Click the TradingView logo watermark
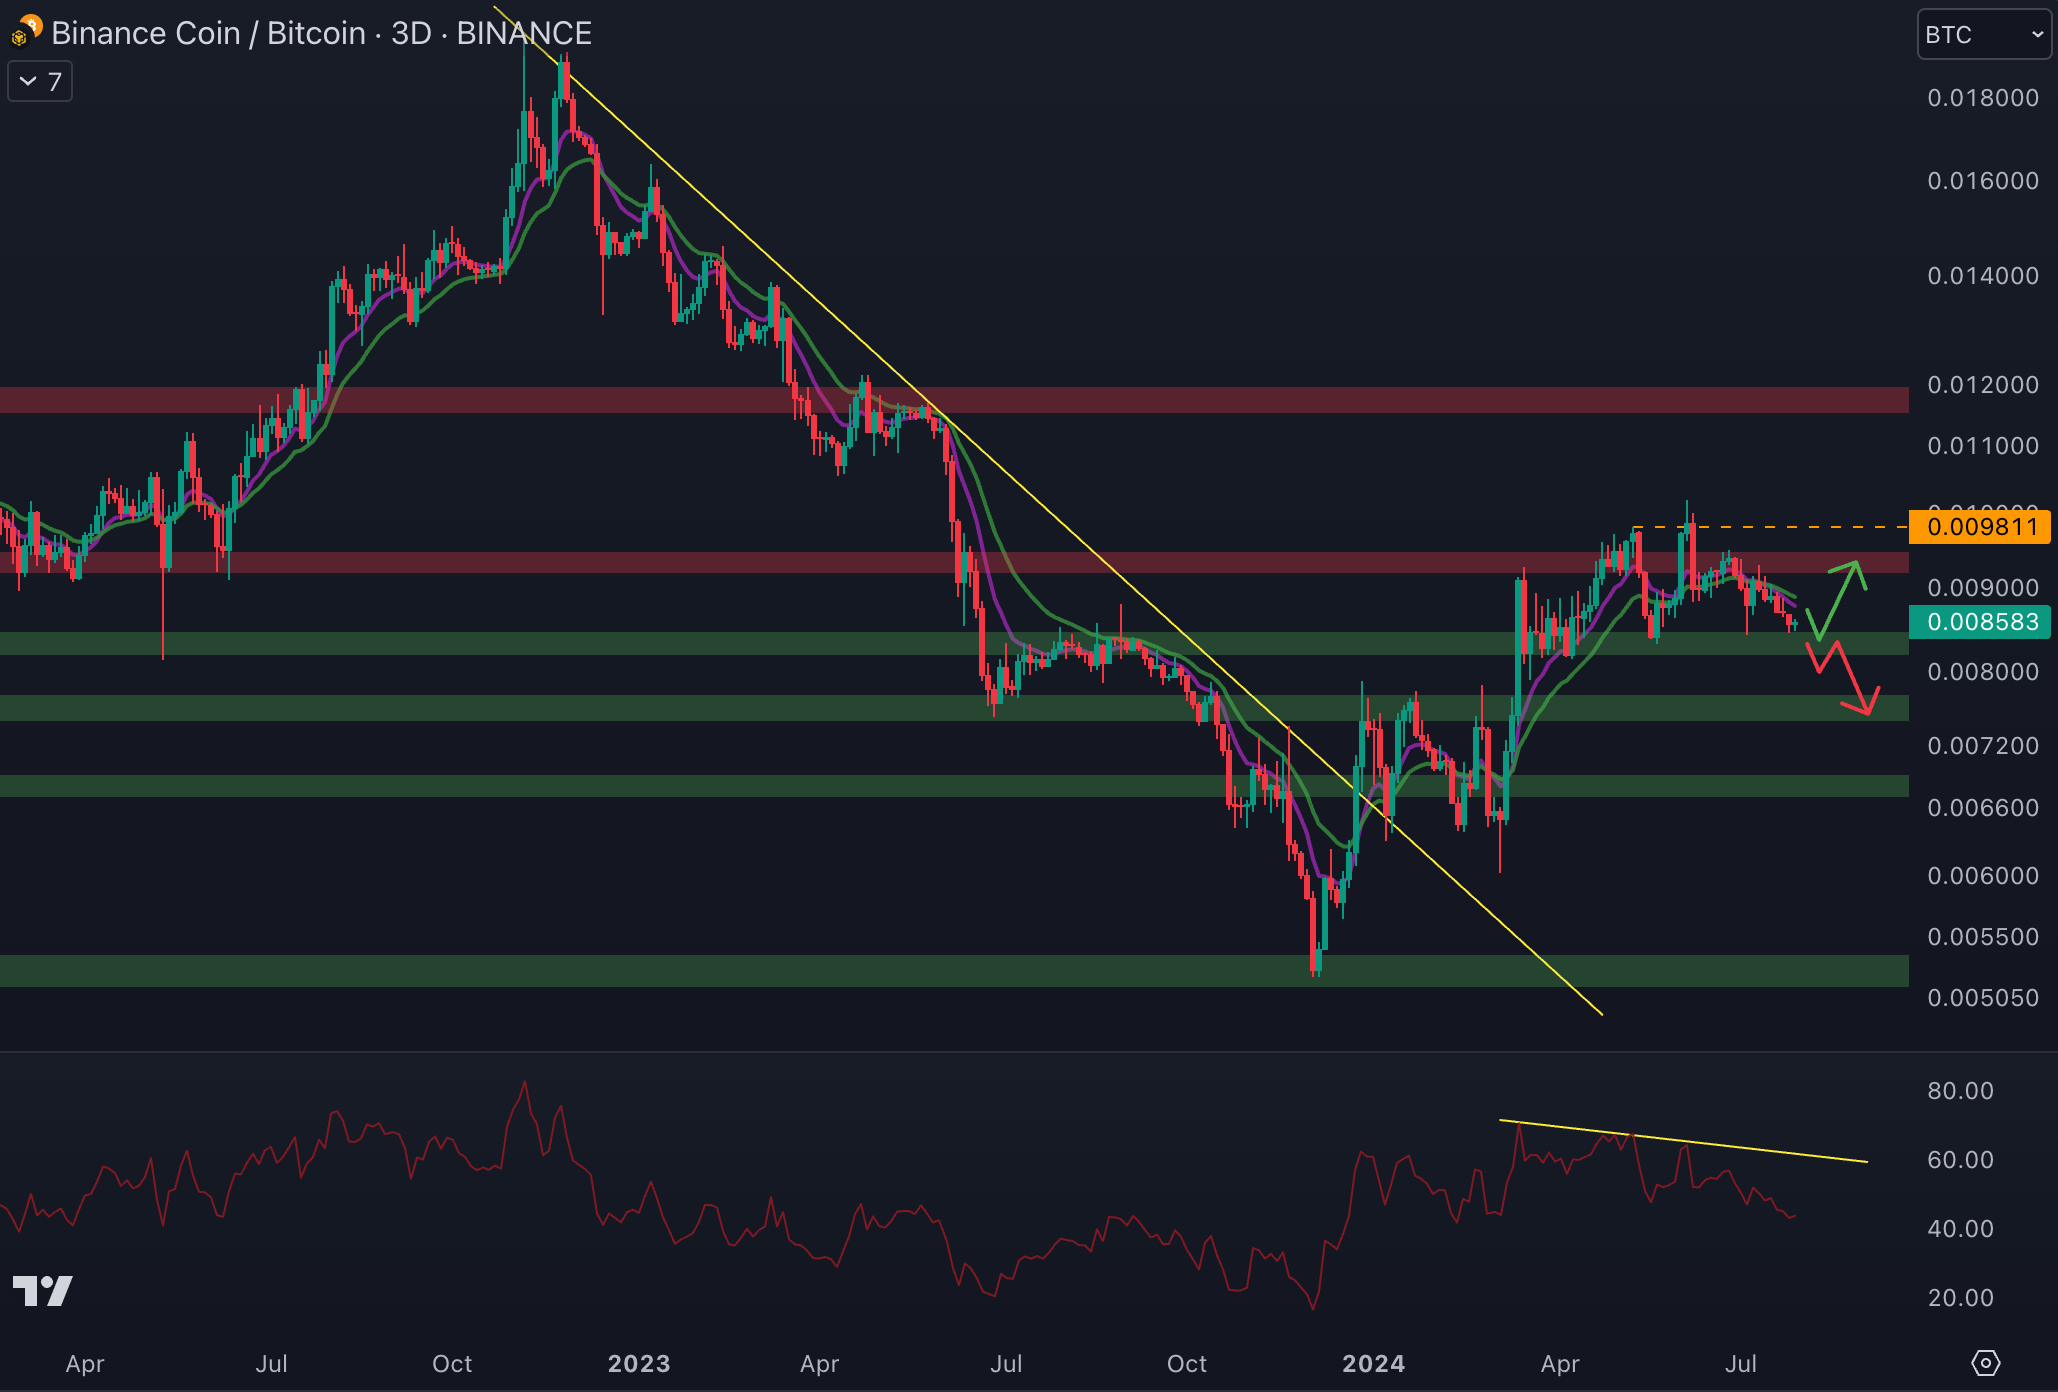This screenshot has width=2058, height=1392. click(x=43, y=1290)
